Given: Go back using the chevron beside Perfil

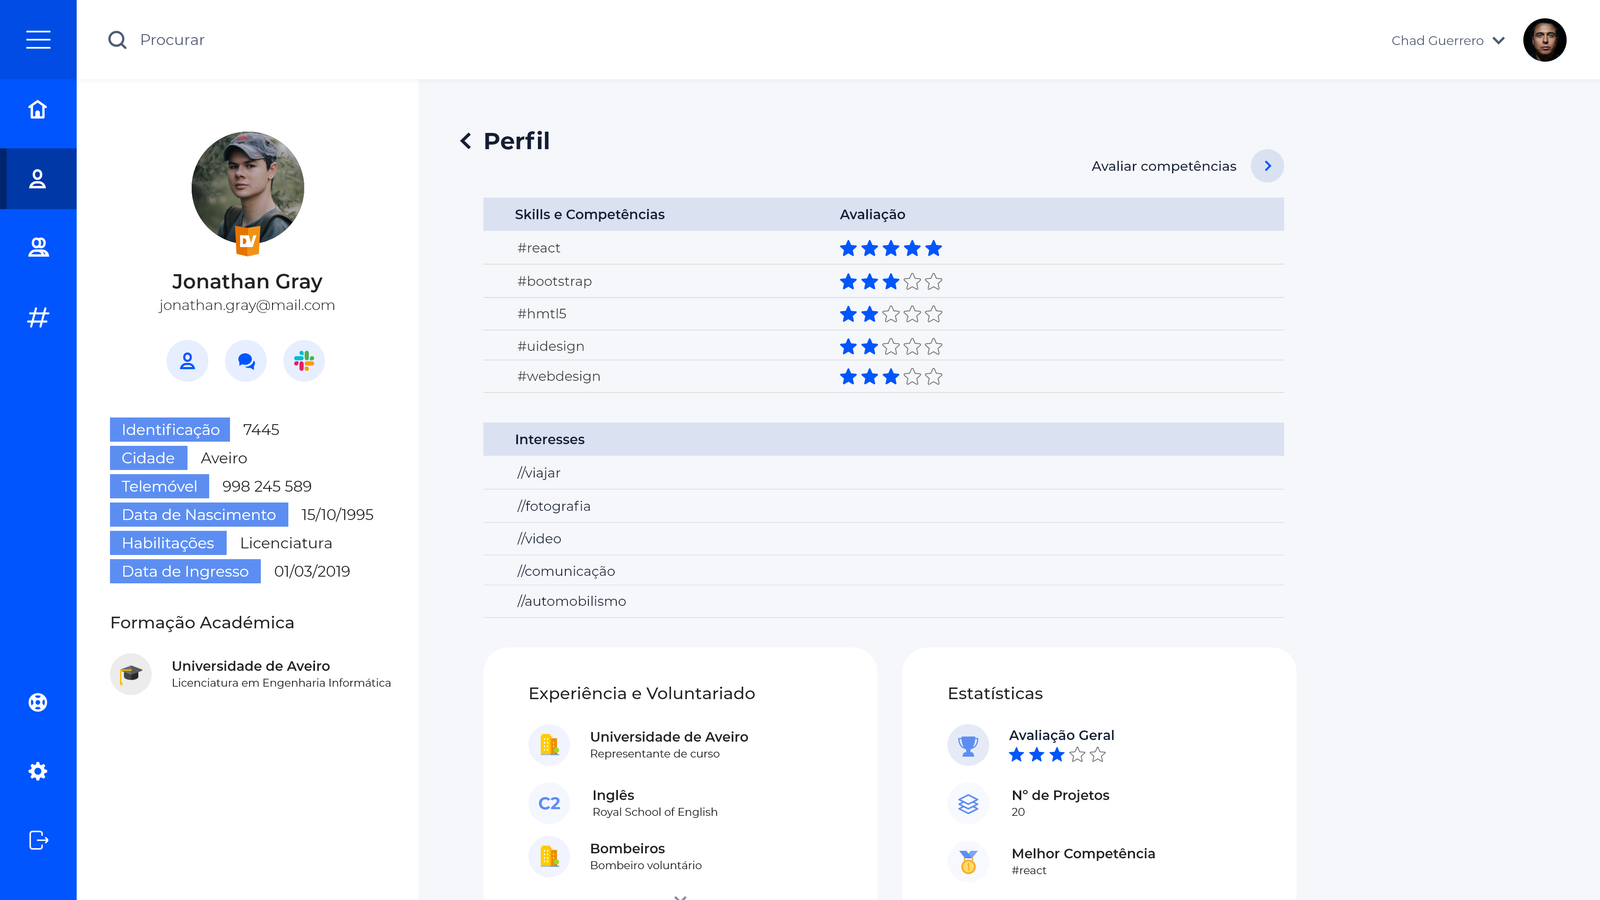Looking at the screenshot, I should tap(465, 141).
